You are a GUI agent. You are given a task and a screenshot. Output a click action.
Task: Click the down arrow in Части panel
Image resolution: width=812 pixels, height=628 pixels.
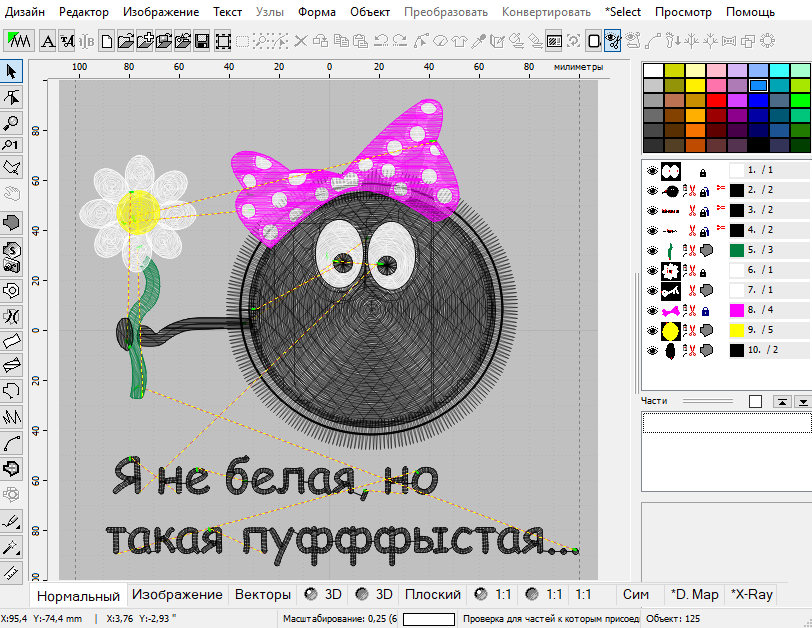click(801, 401)
